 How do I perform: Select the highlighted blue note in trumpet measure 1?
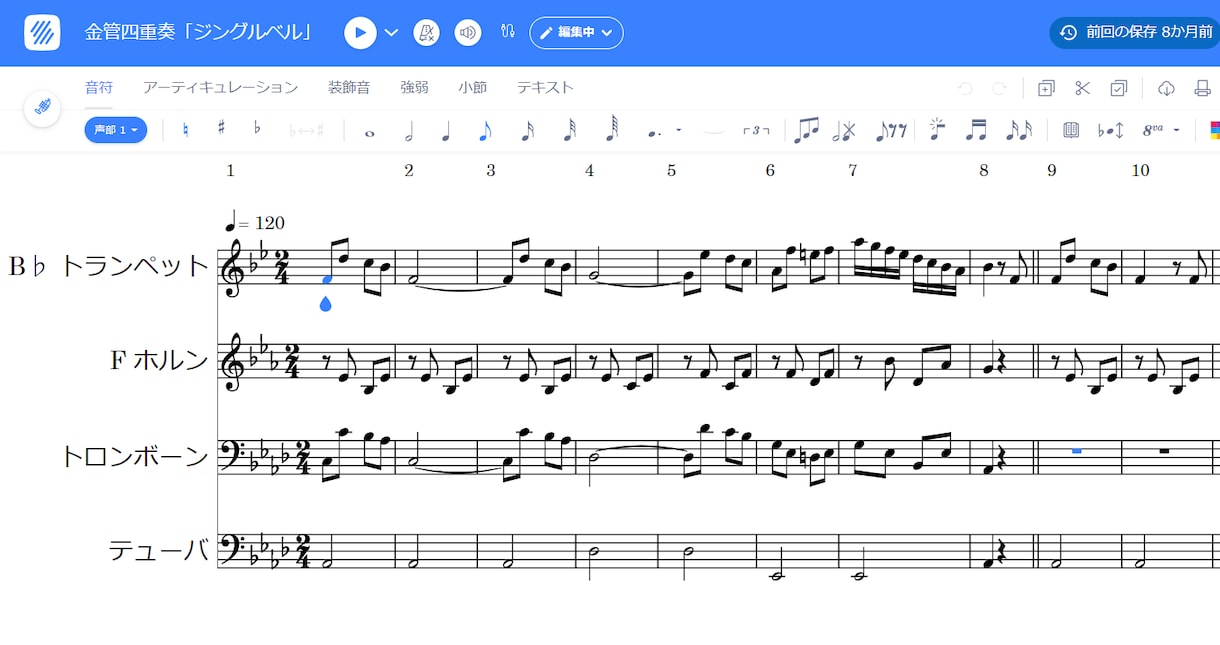[x=327, y=279]
